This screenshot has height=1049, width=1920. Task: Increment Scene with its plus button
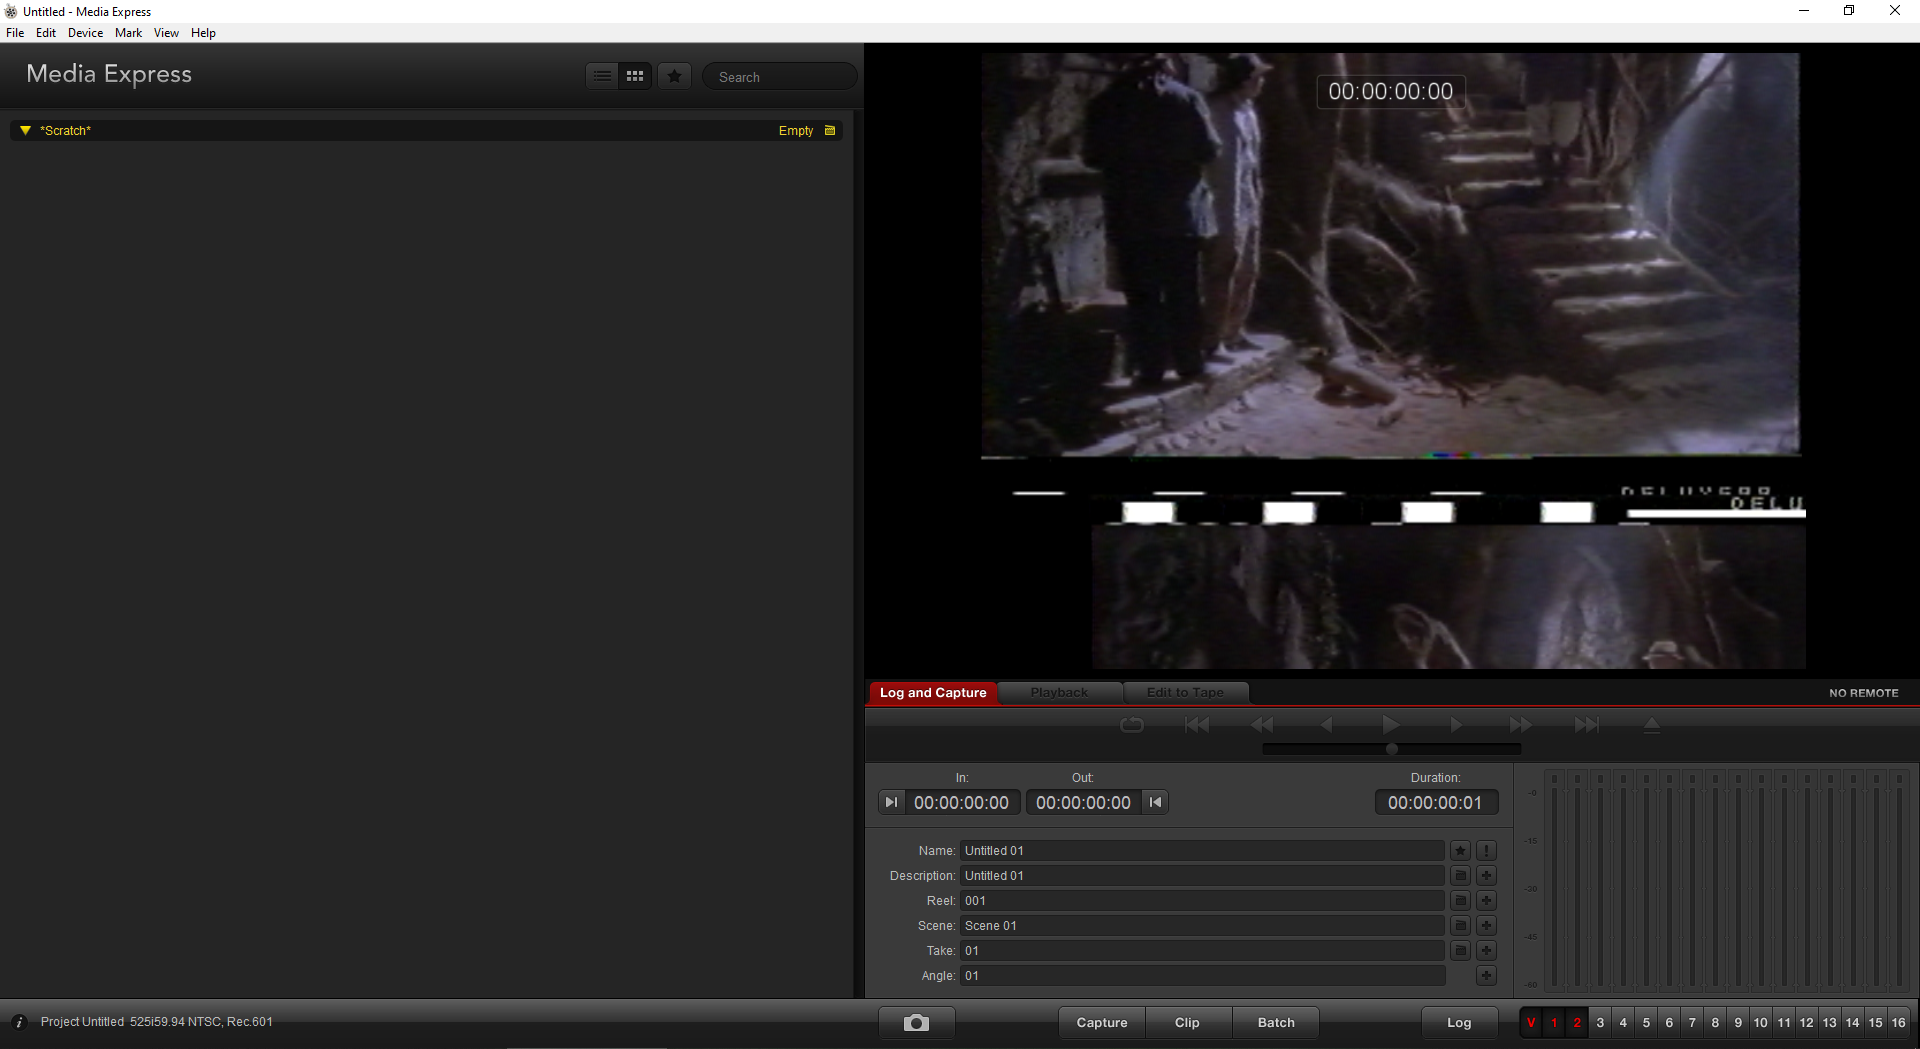[x=1487, y=926]
